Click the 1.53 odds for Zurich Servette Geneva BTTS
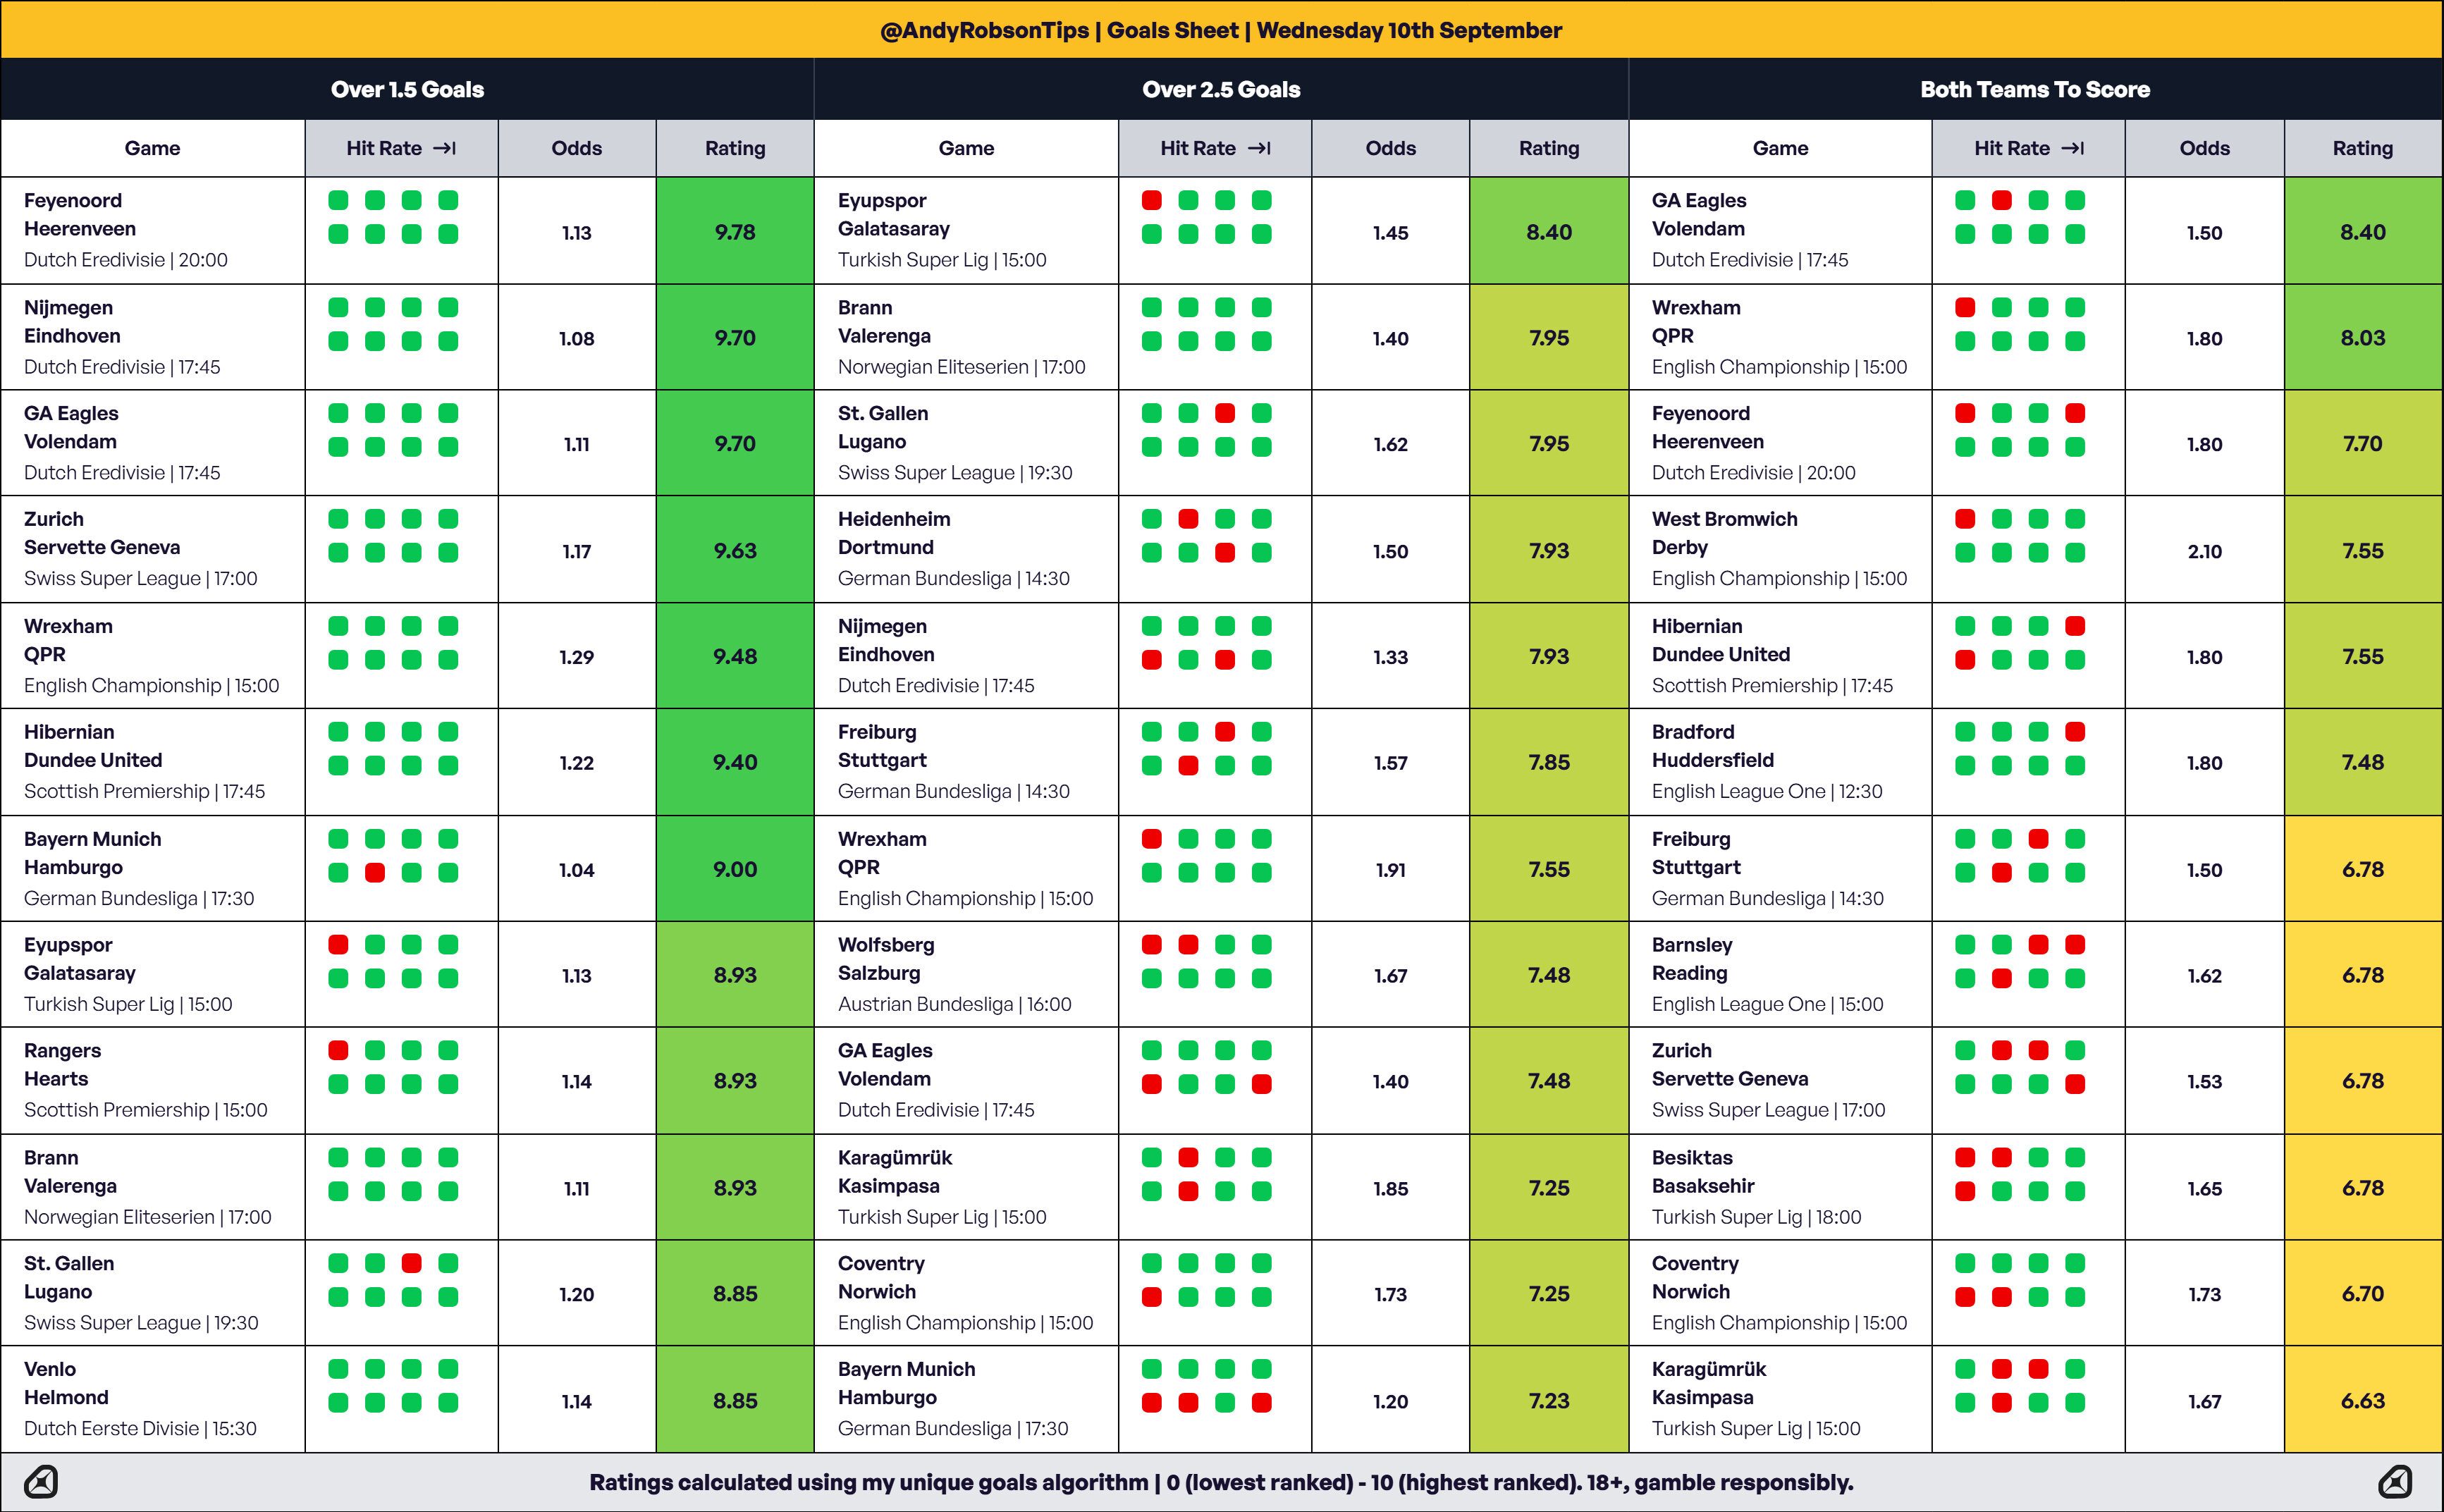The width and height of the screenshot is (2444, 1512). tap(2205, 1081)
